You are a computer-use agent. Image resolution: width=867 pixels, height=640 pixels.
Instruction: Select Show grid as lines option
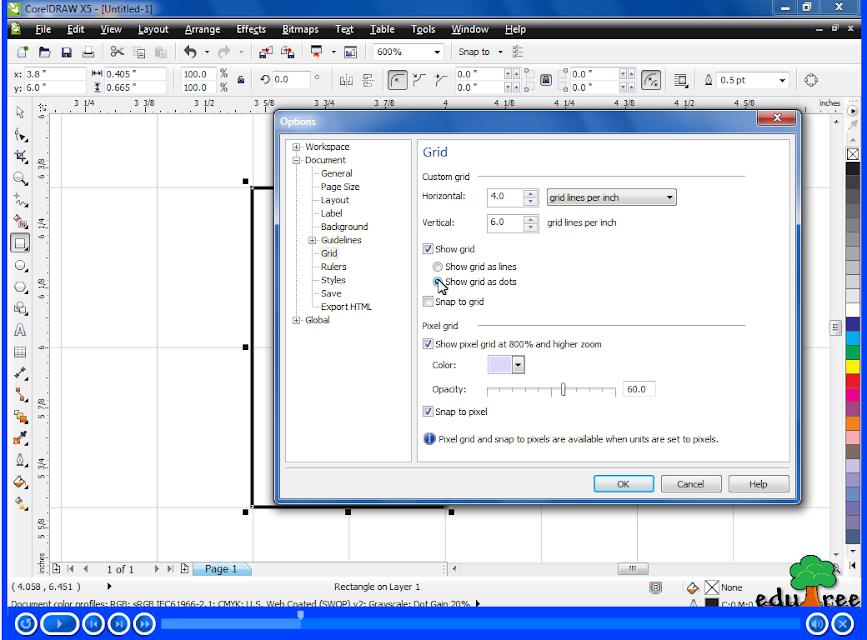437,267
